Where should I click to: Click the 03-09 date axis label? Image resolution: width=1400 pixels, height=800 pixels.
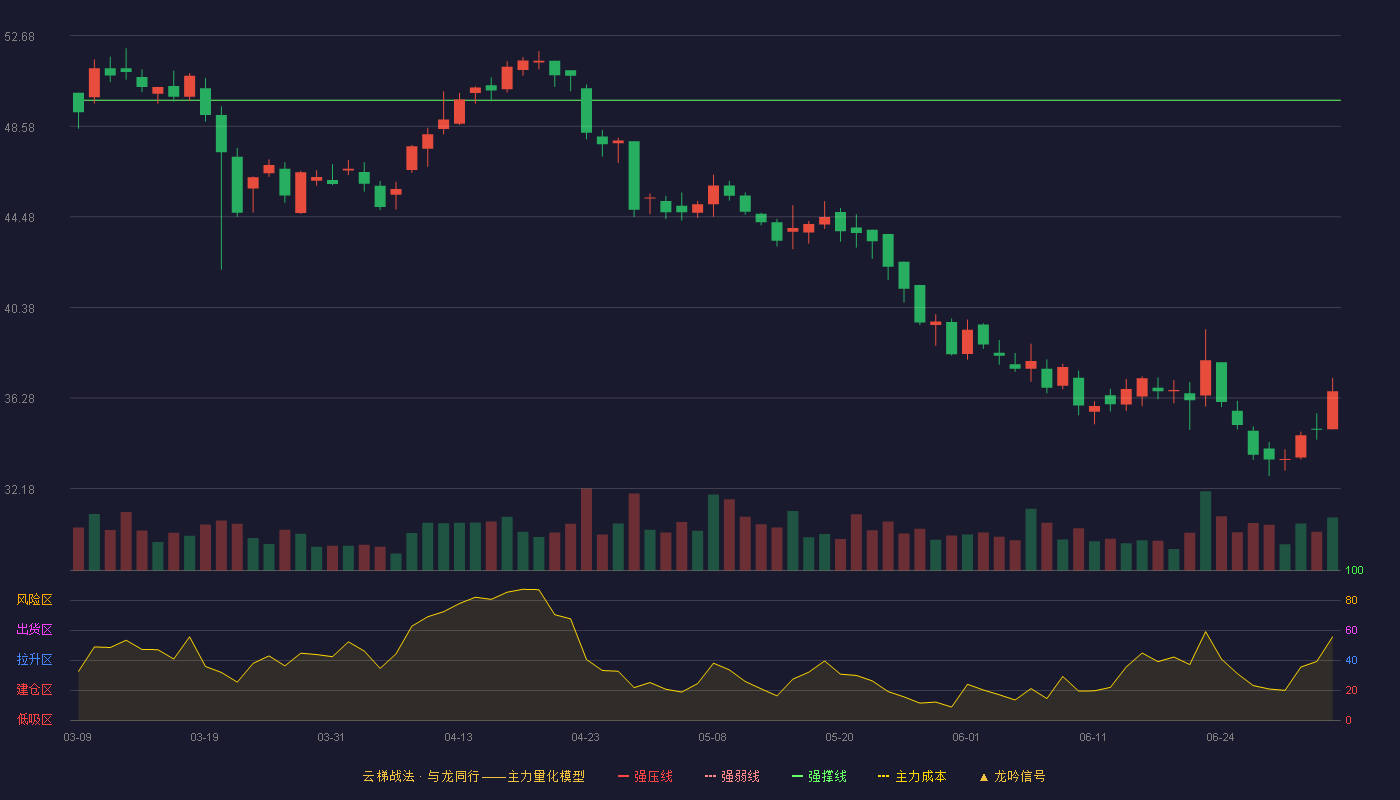[78, 737]
